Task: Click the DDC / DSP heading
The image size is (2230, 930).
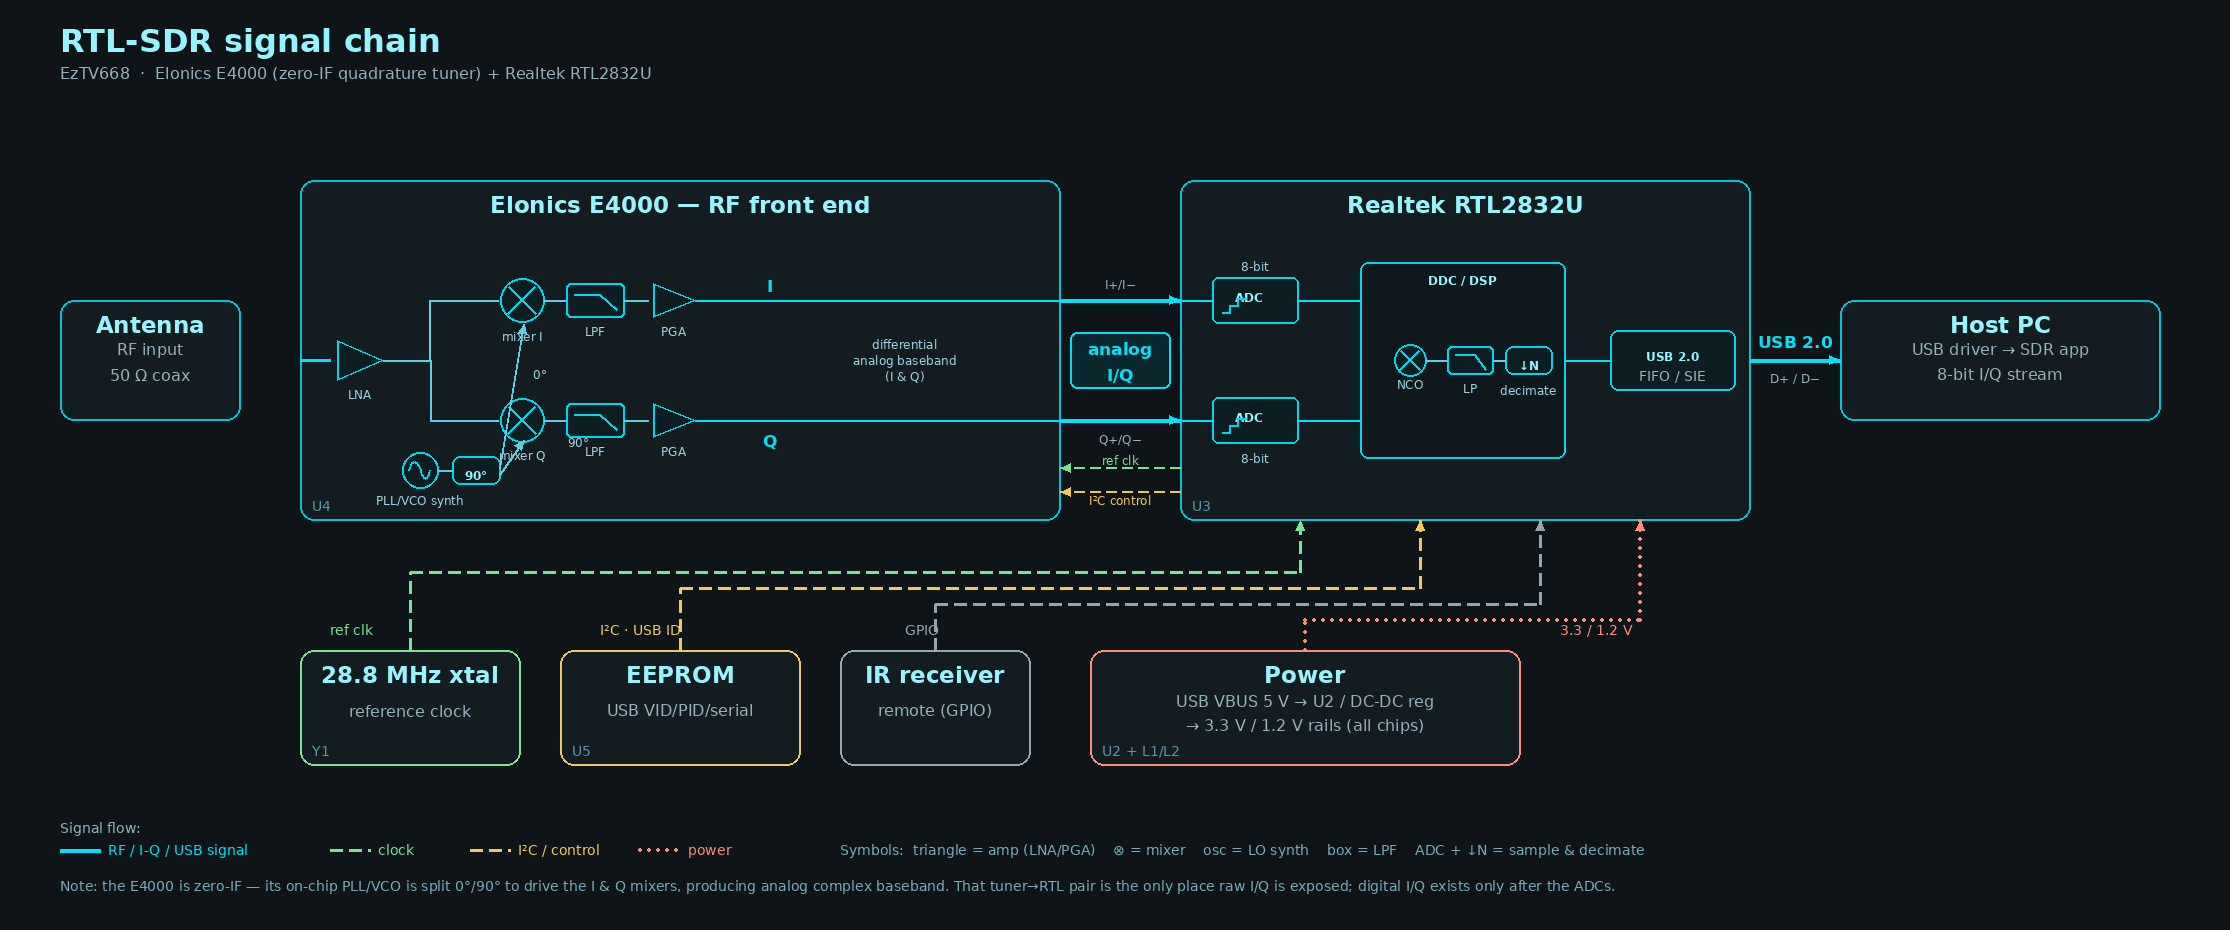Action: click(x=1462, y=281)
